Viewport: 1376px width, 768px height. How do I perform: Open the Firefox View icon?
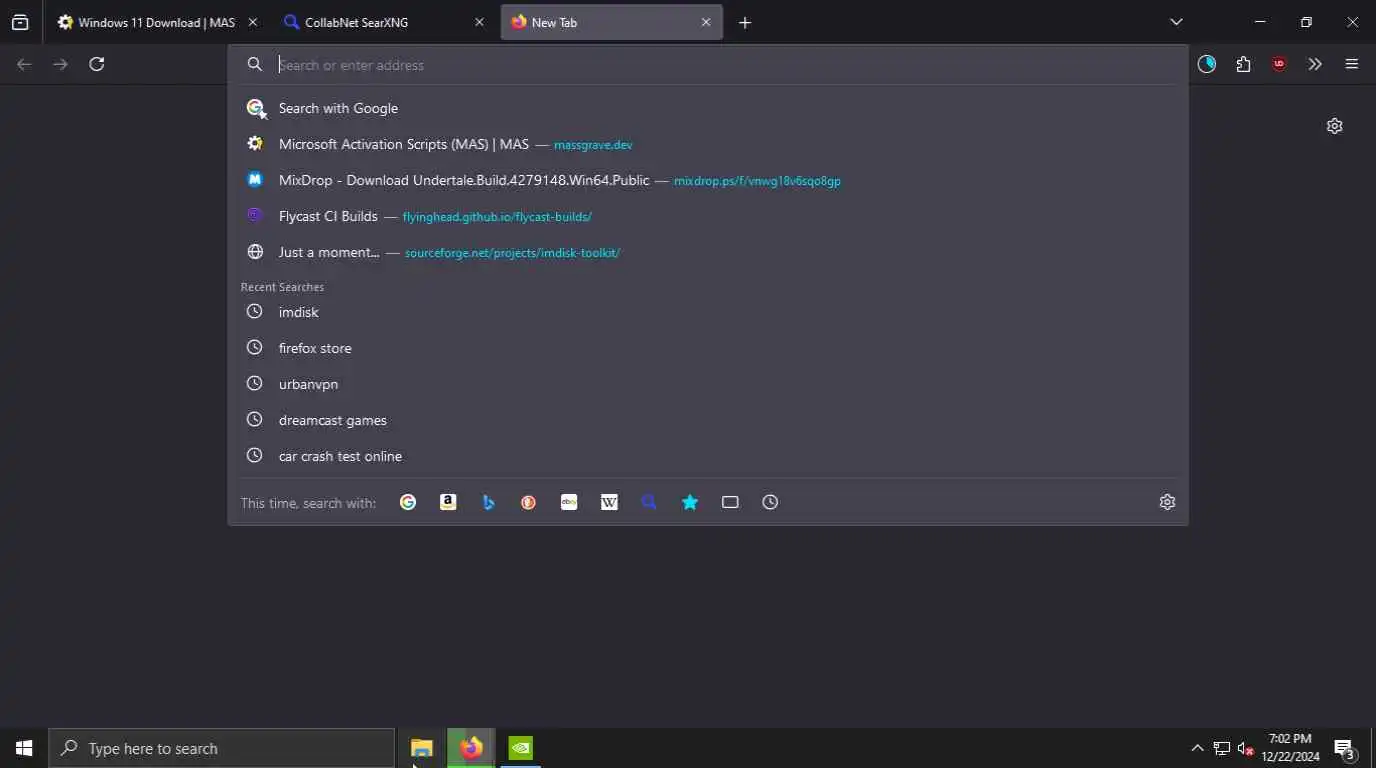[x=20, y=22]
